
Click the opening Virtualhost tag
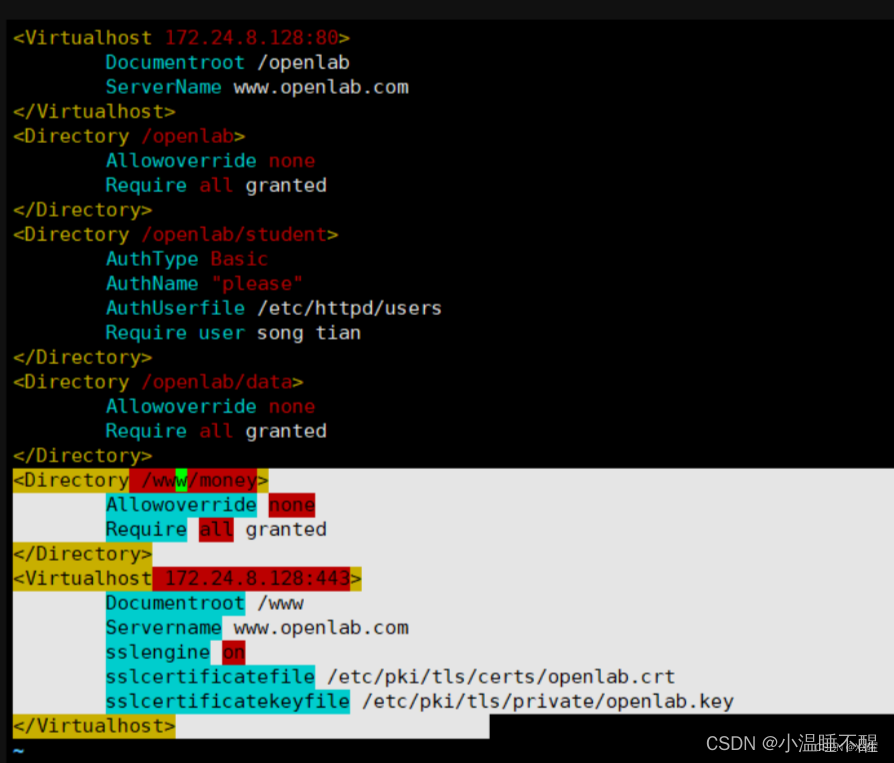coord(80,37)
